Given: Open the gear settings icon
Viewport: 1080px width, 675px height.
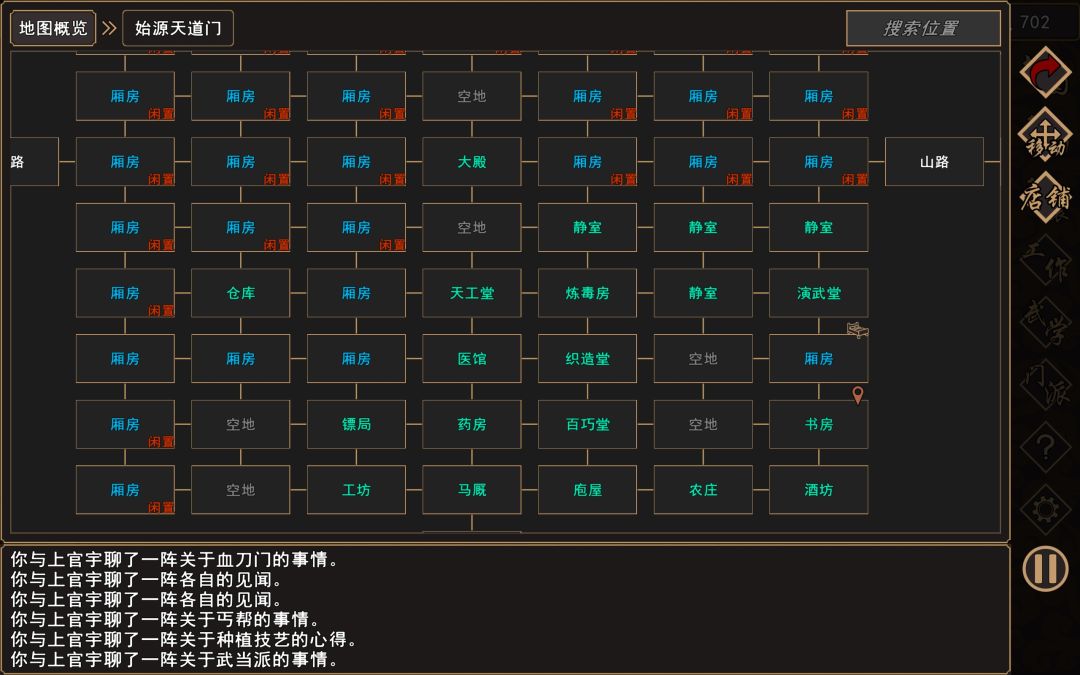Looking at the screenshot, I should pyautogui.click(x=1046, y=510).
